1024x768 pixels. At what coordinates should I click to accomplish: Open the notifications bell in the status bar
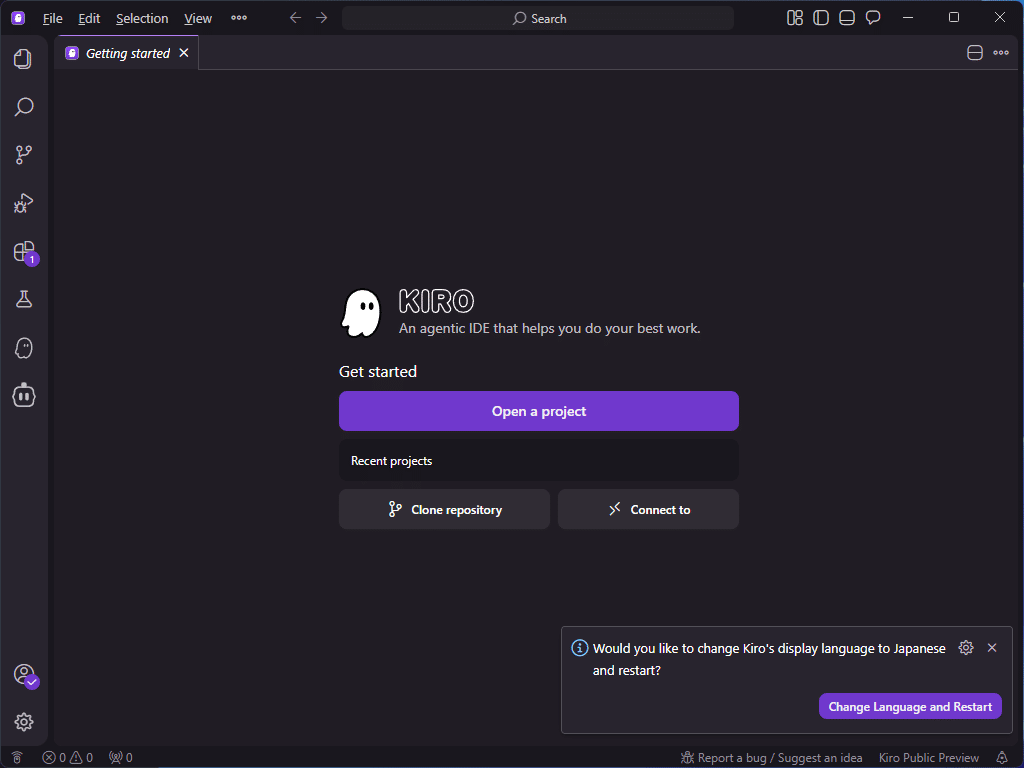1002,757
